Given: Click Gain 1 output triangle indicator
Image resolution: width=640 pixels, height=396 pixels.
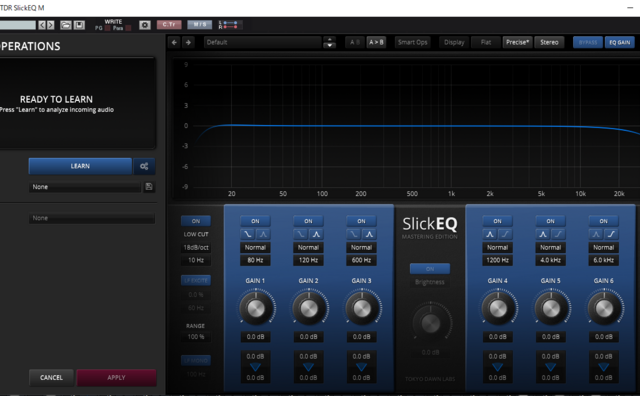Looking at the screenshot, I should pyautogui.click(x=255, y=367).
